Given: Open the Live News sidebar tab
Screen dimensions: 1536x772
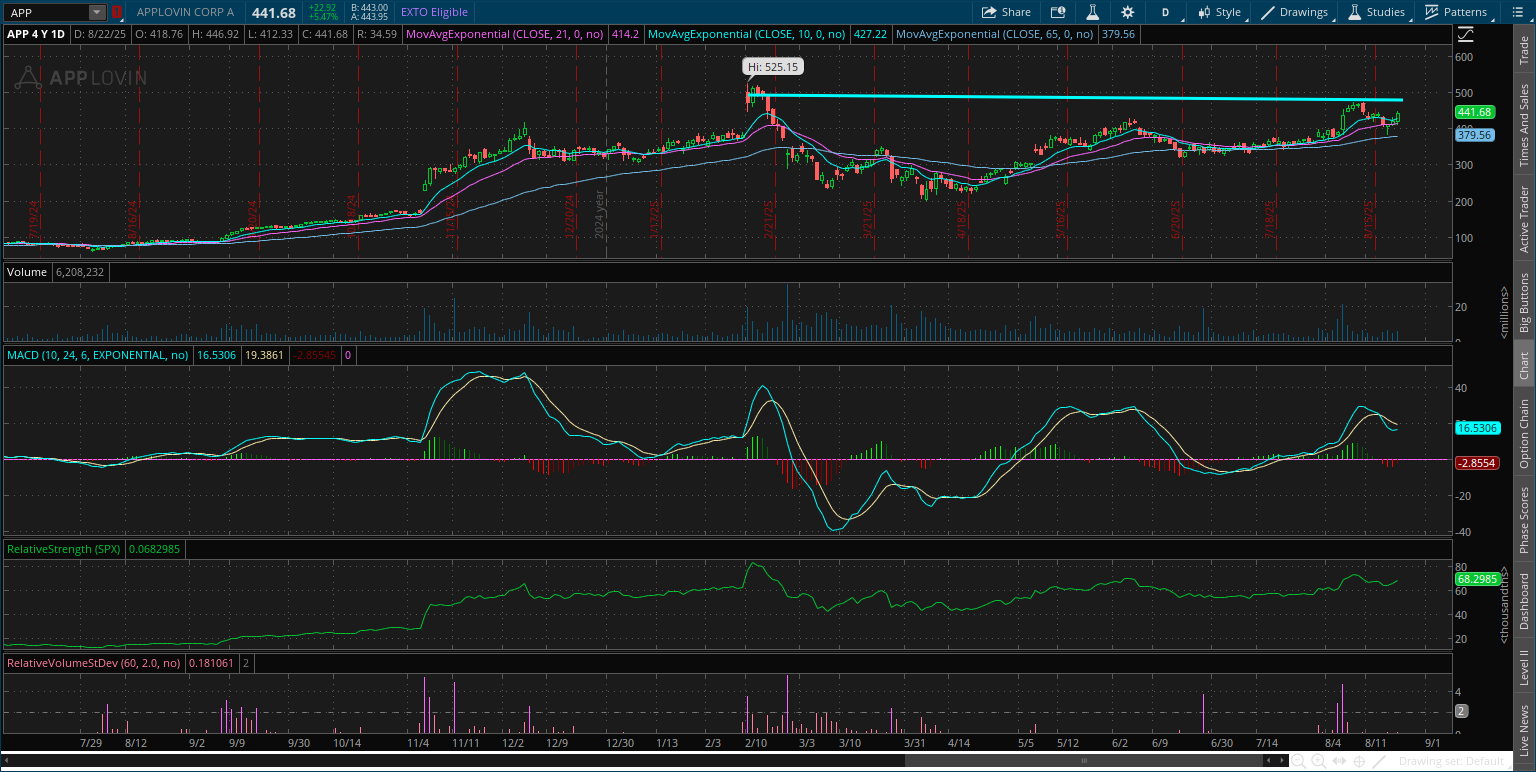Looking at the screenshot, I should click(1524, 728).
